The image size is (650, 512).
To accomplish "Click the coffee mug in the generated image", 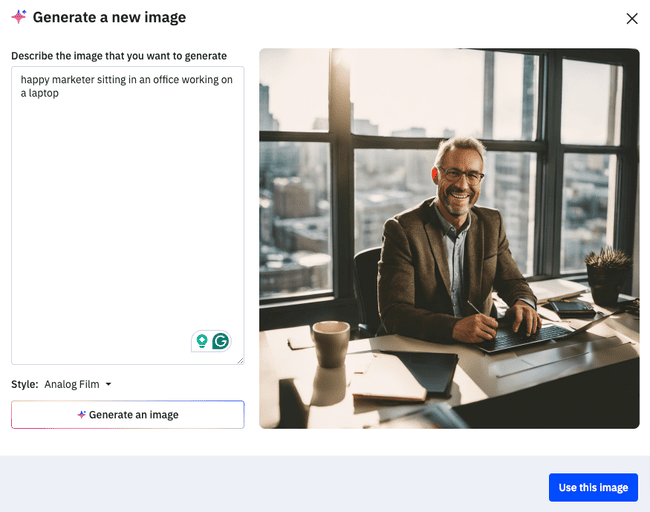I will [x=331, y=344].
